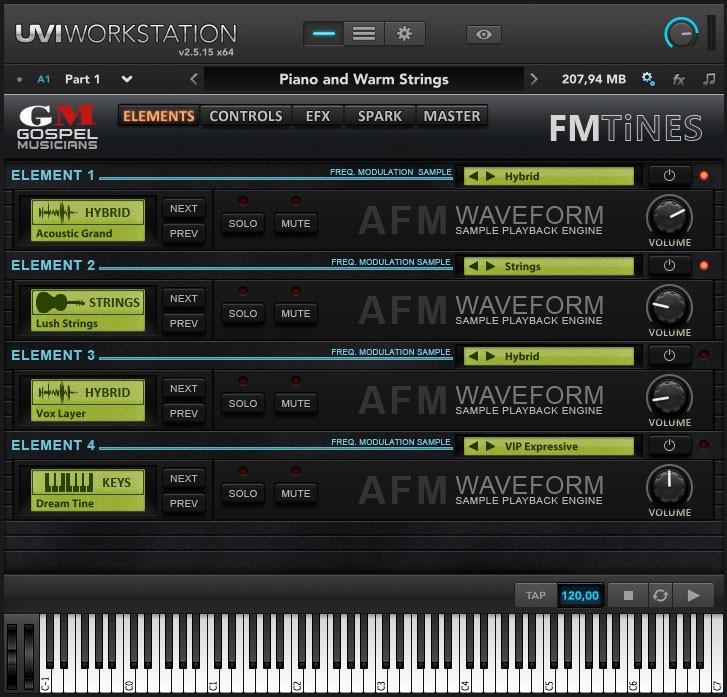Click the Gospel Musicians logo
727x697 pixels.
pos(57,127)
